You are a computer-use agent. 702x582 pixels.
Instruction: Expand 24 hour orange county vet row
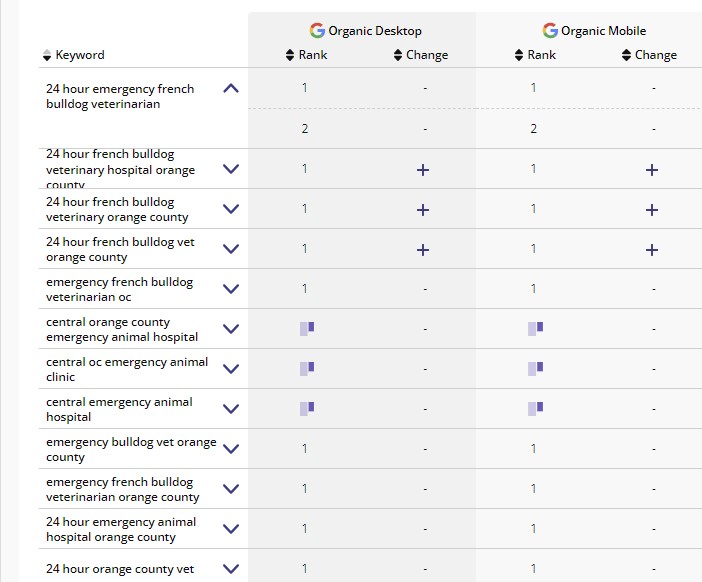point(231,569)
